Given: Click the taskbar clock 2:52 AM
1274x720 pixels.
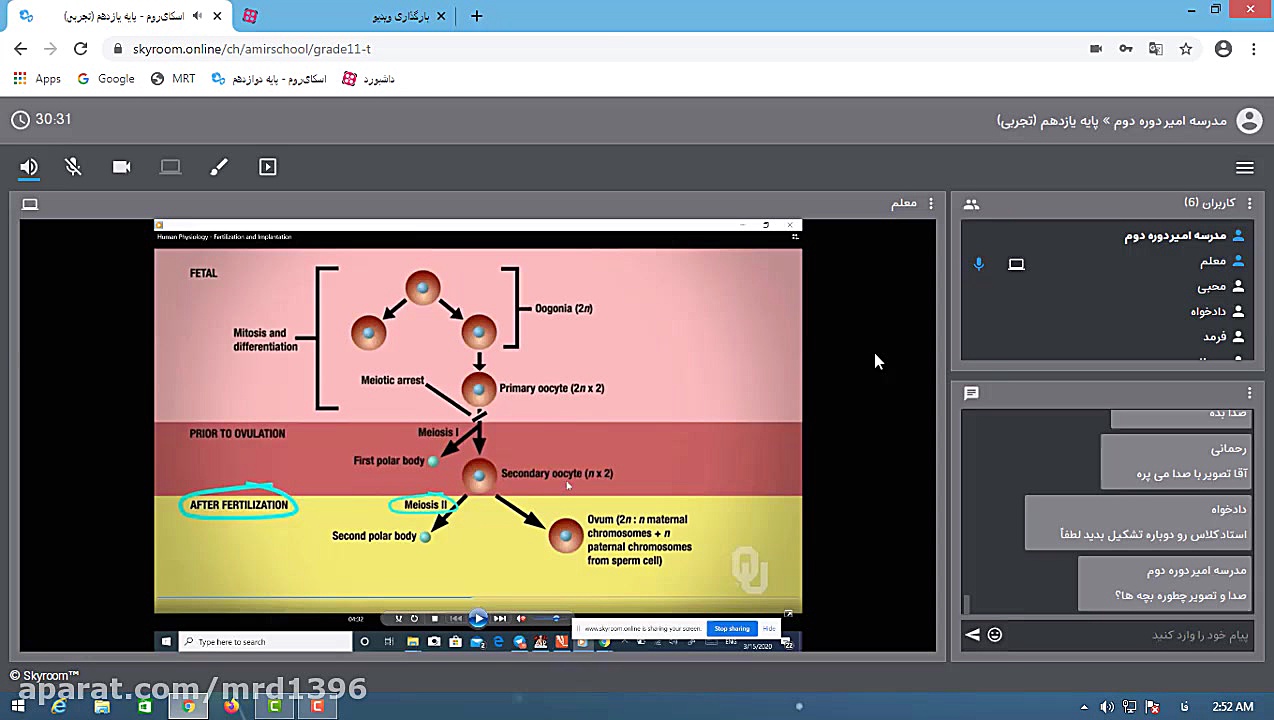Looking at the screenshot, I should click(x=1232, y=707).
